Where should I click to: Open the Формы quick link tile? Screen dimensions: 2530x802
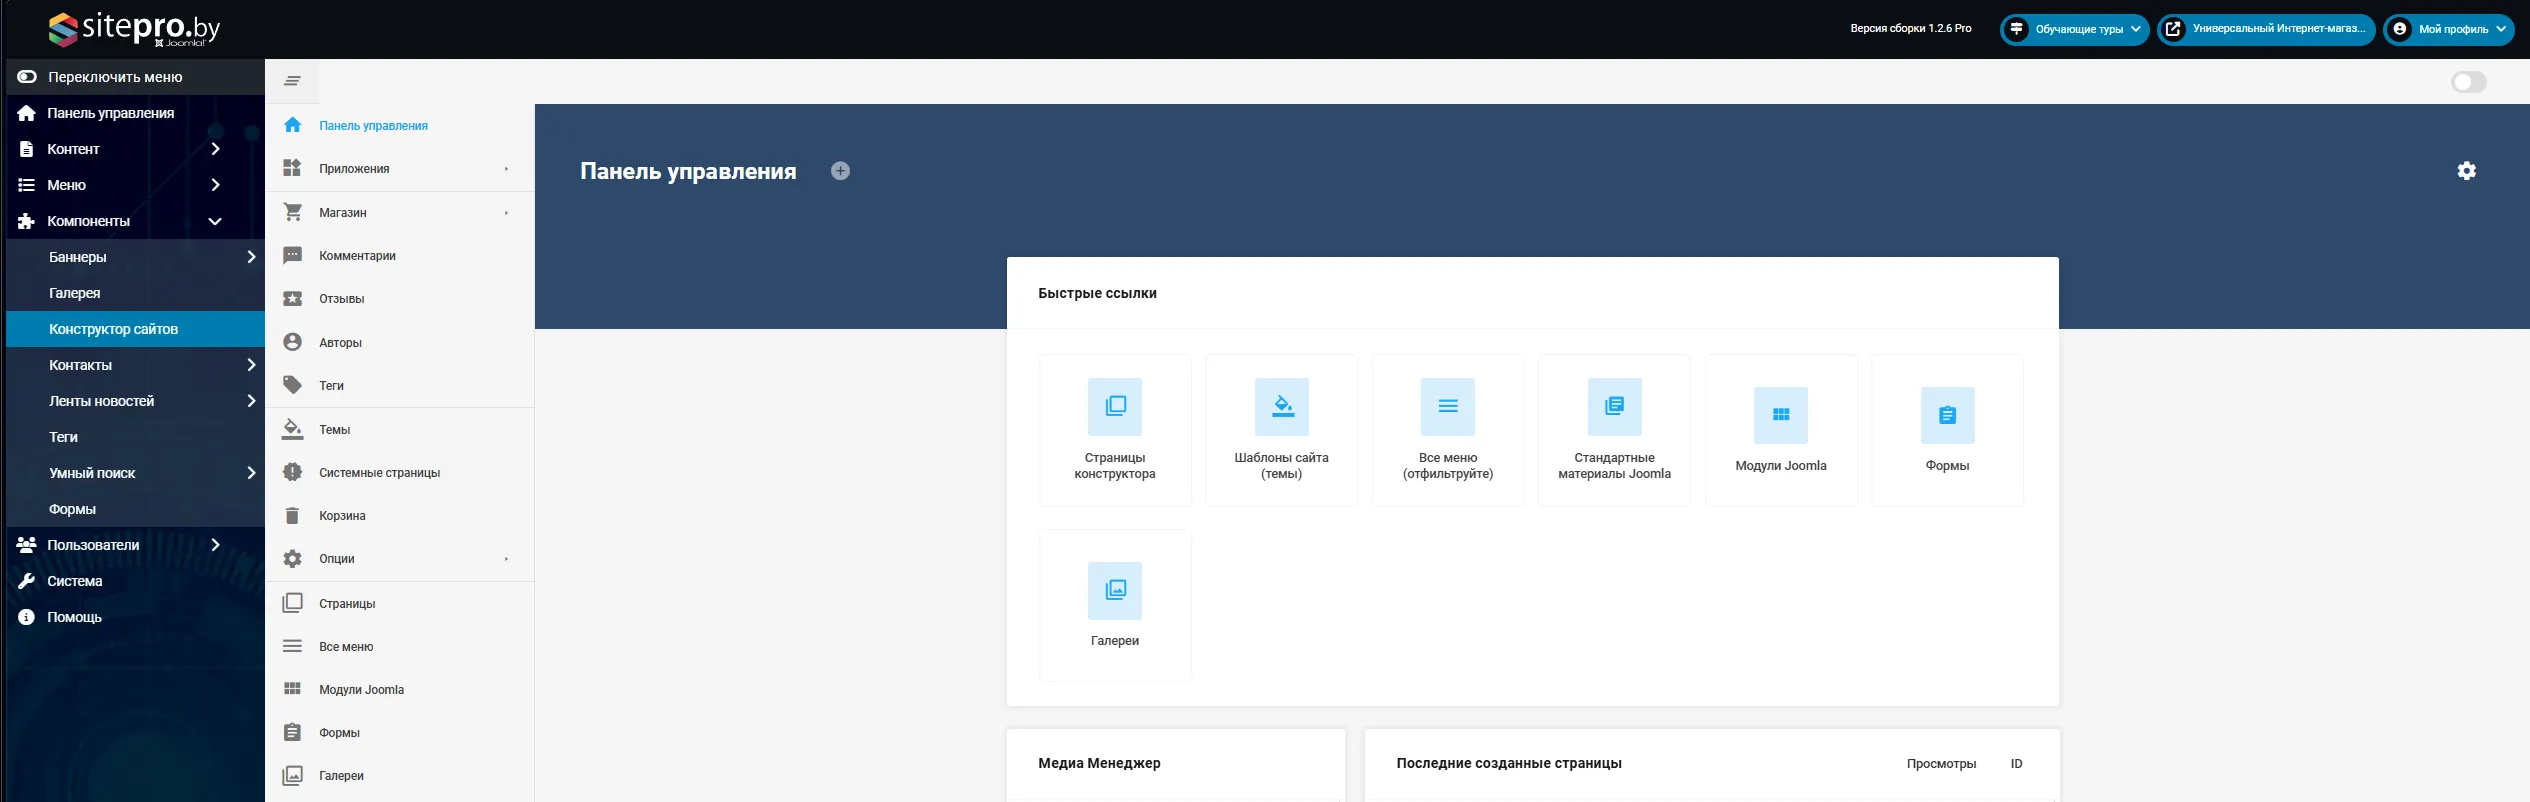1946,430
